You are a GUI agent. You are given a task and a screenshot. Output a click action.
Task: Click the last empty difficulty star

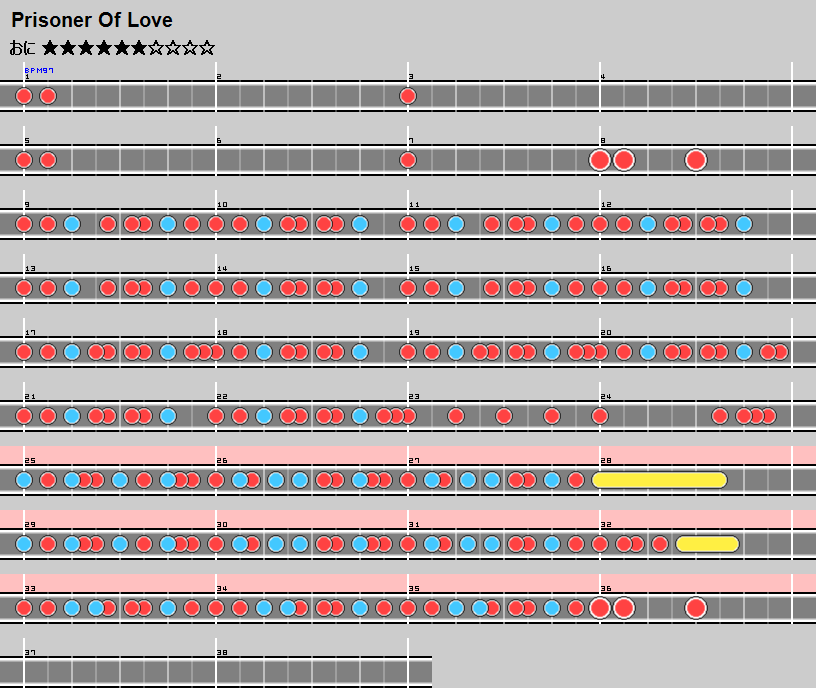click(x=207, y=47)
